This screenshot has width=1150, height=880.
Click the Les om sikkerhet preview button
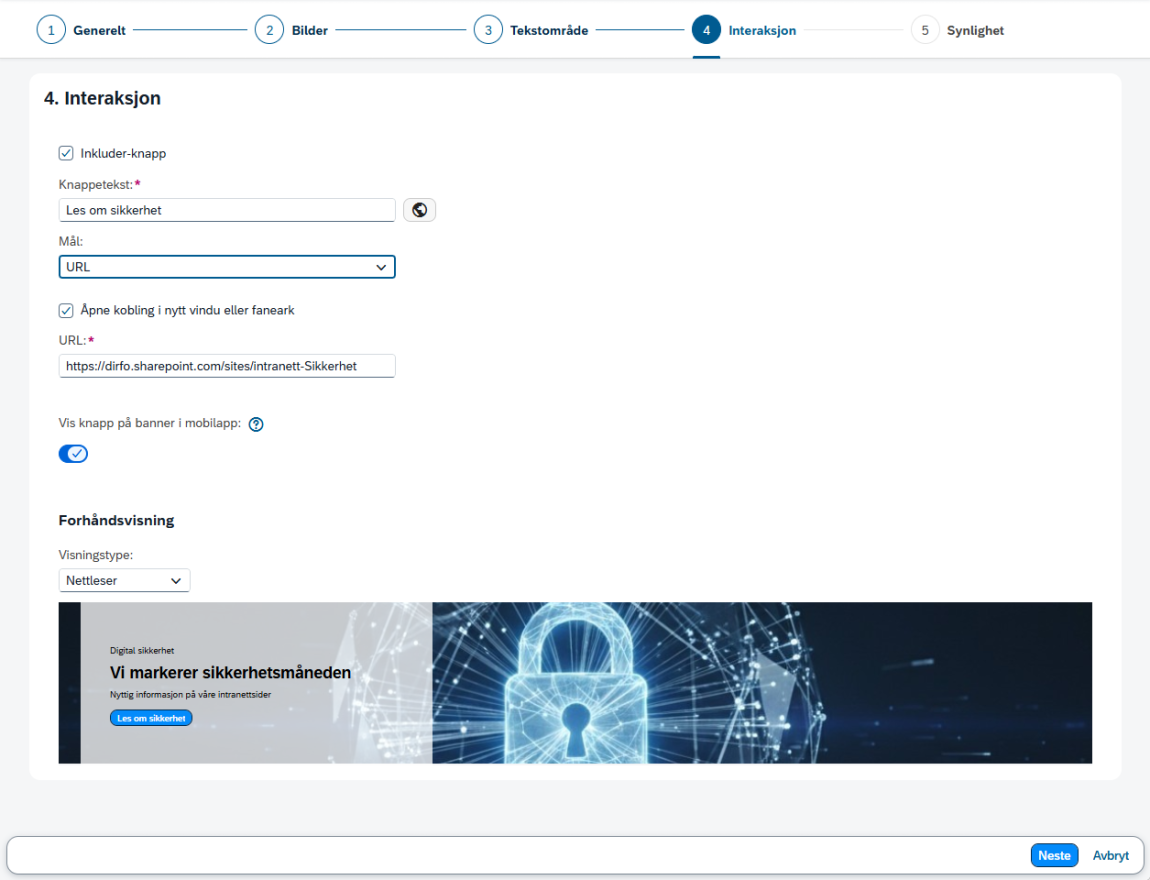(151, 718)
